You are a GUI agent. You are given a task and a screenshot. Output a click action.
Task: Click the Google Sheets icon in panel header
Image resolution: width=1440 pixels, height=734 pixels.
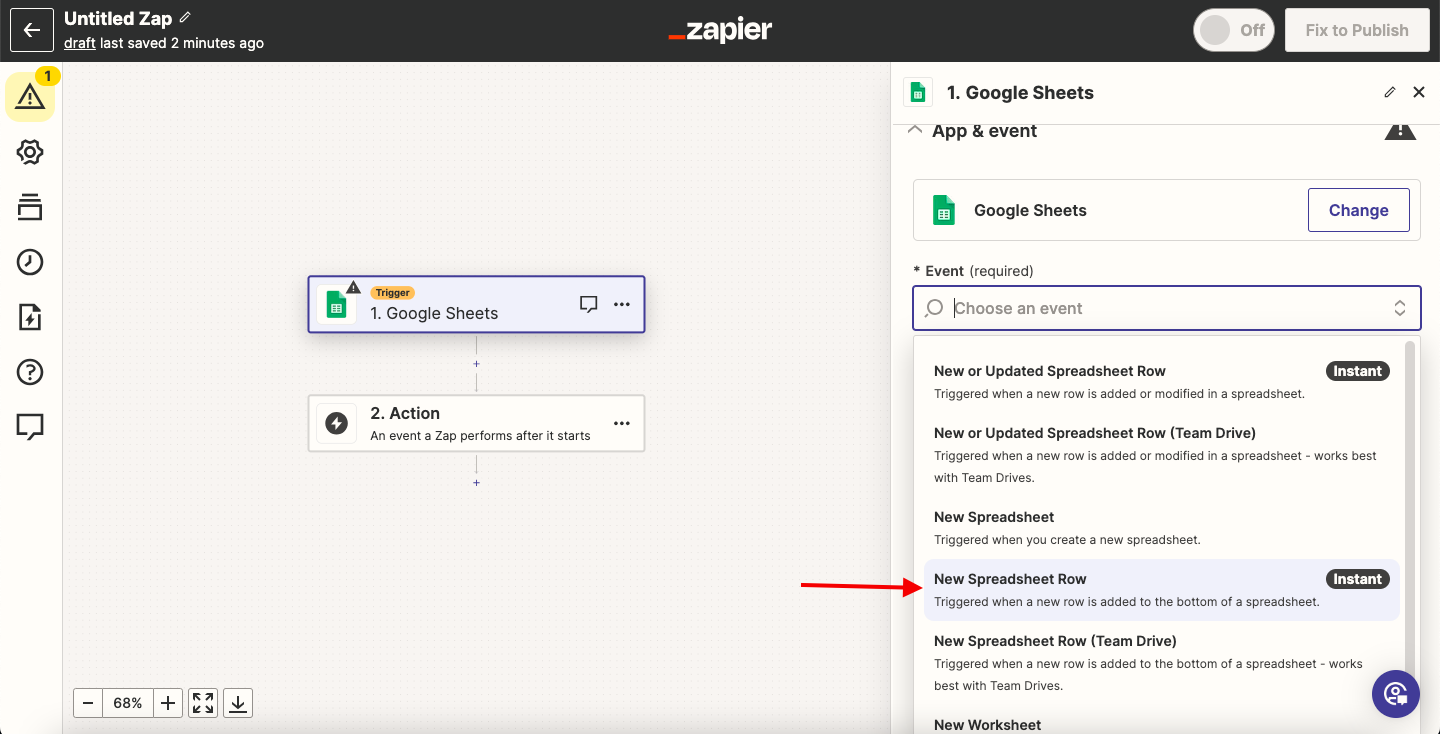[918, 92]
